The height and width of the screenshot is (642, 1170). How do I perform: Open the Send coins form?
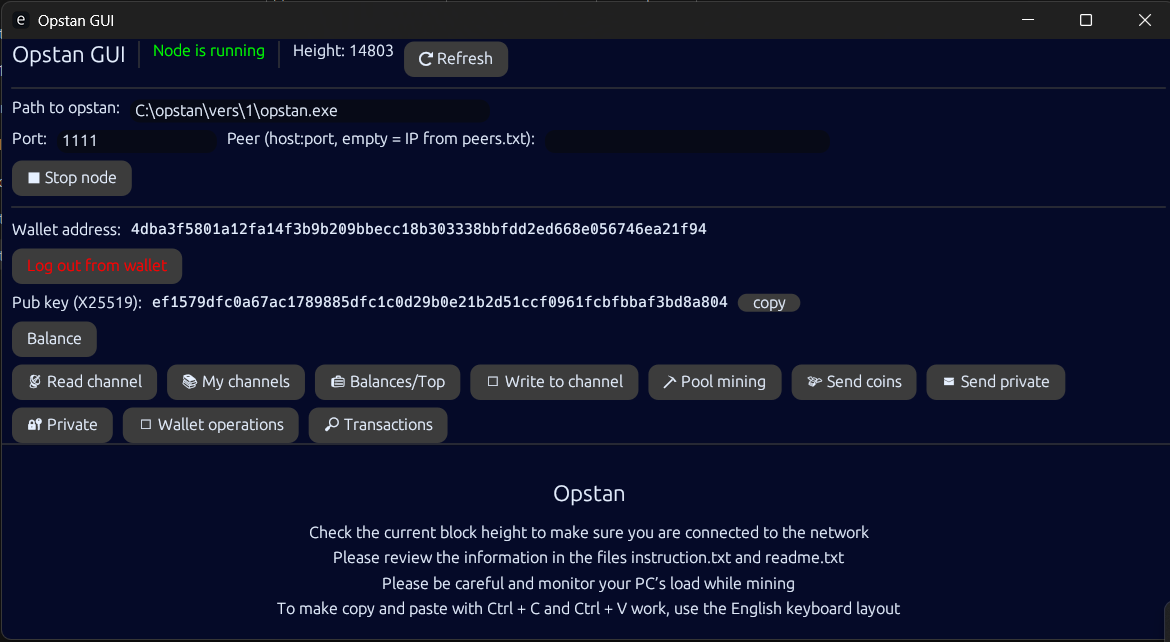click(853, 382)
